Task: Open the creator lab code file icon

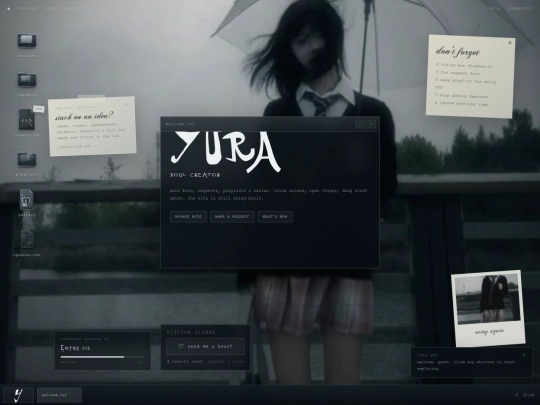Action: pyautogui.click(x=27, y=119)
